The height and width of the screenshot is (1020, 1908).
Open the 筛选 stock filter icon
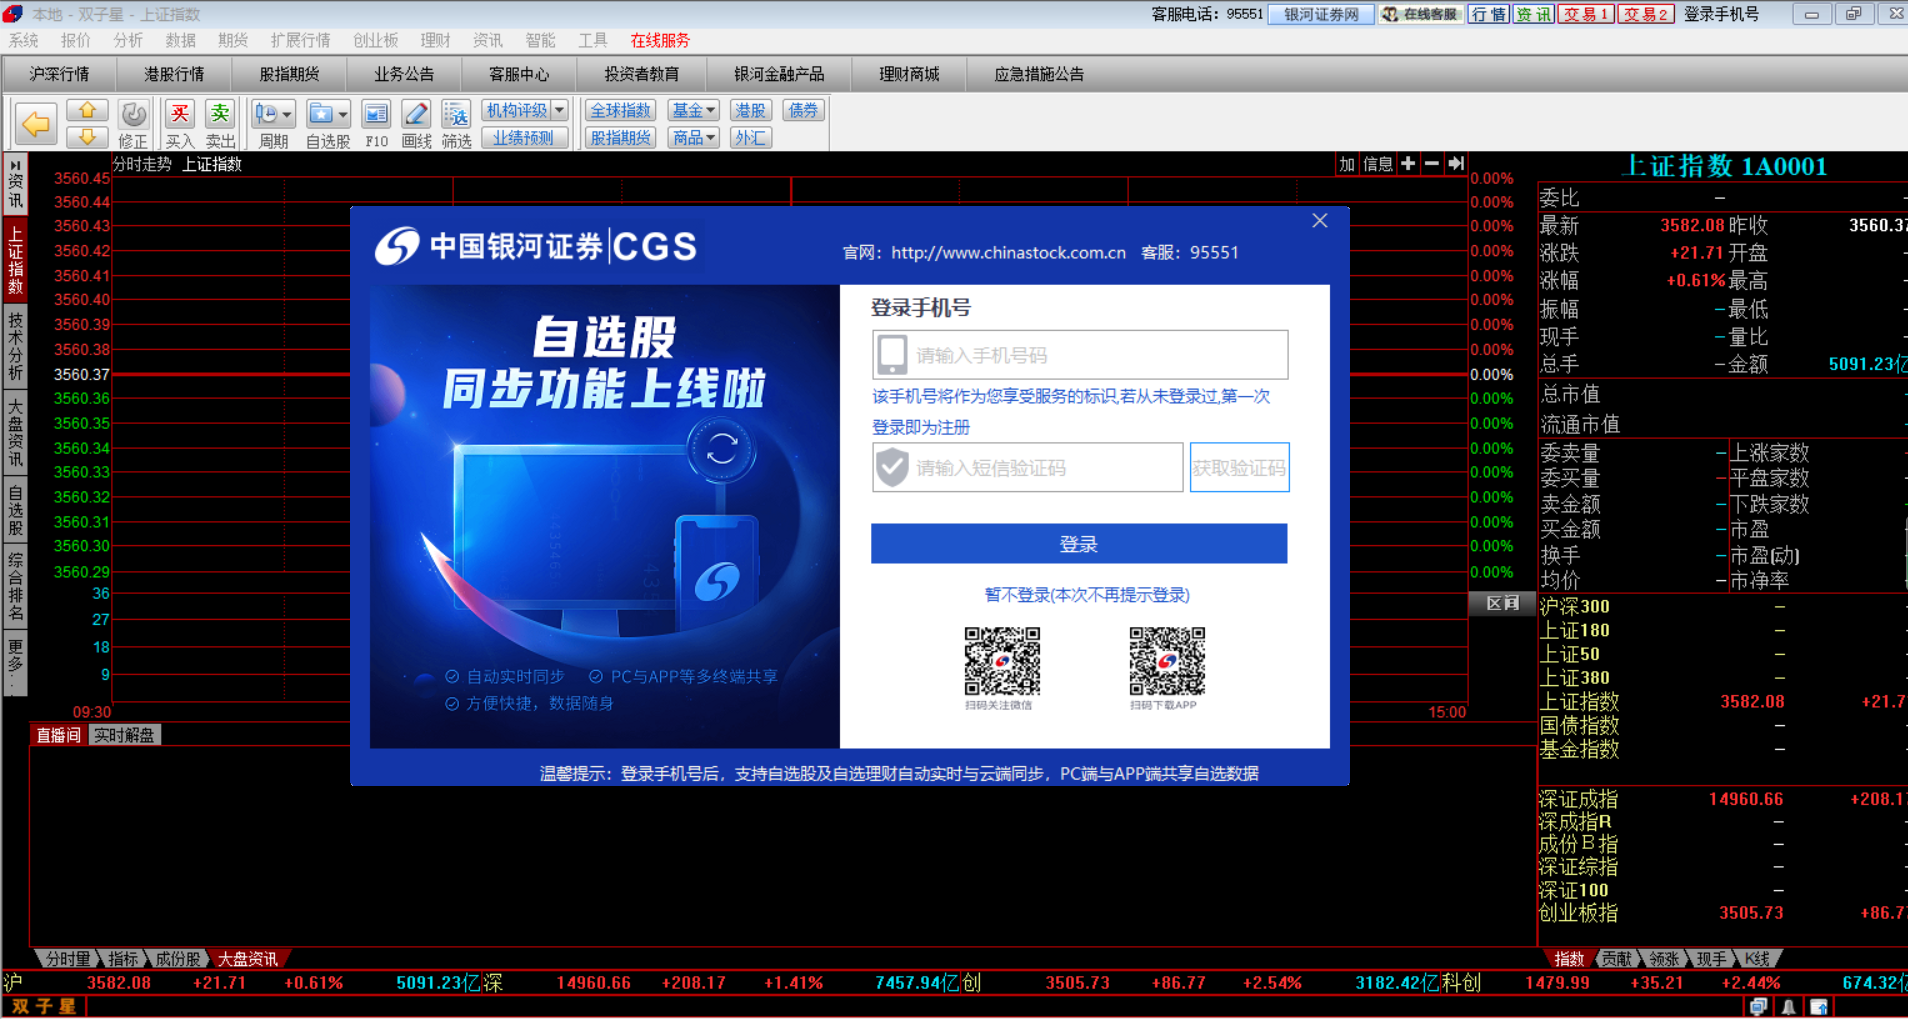(x=456, y=124)
